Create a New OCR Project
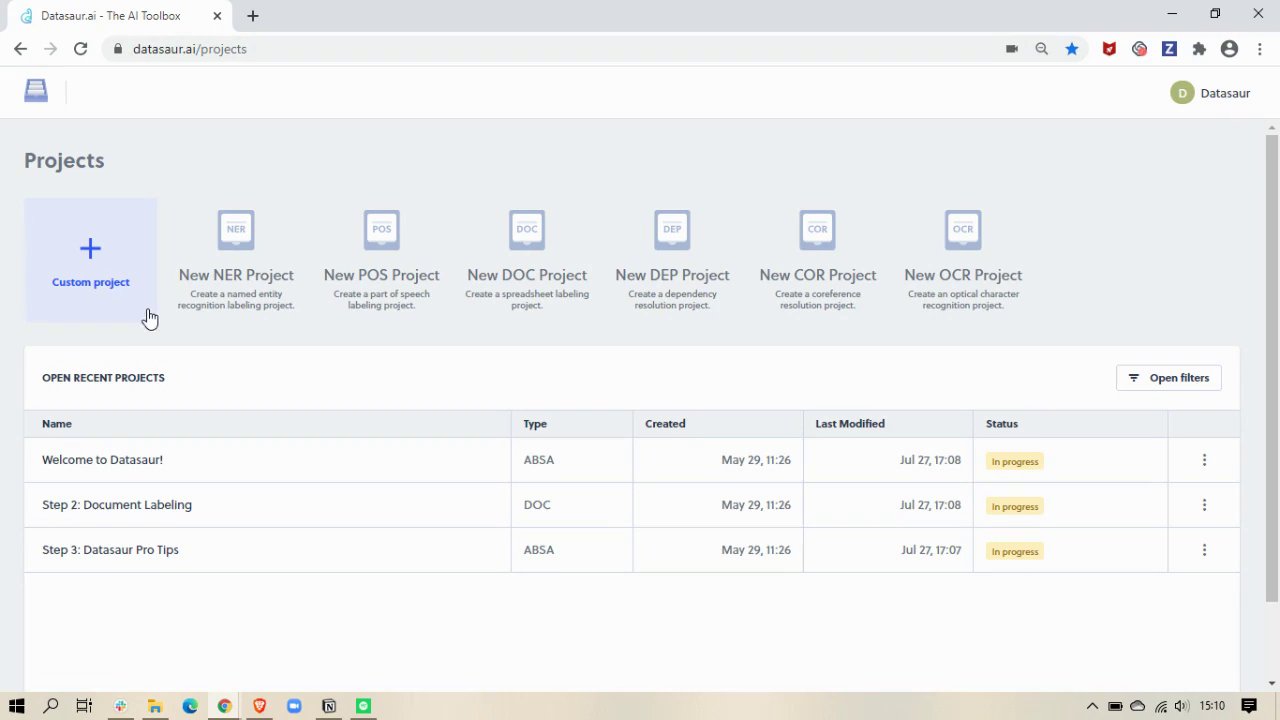 tap(963, 260)
